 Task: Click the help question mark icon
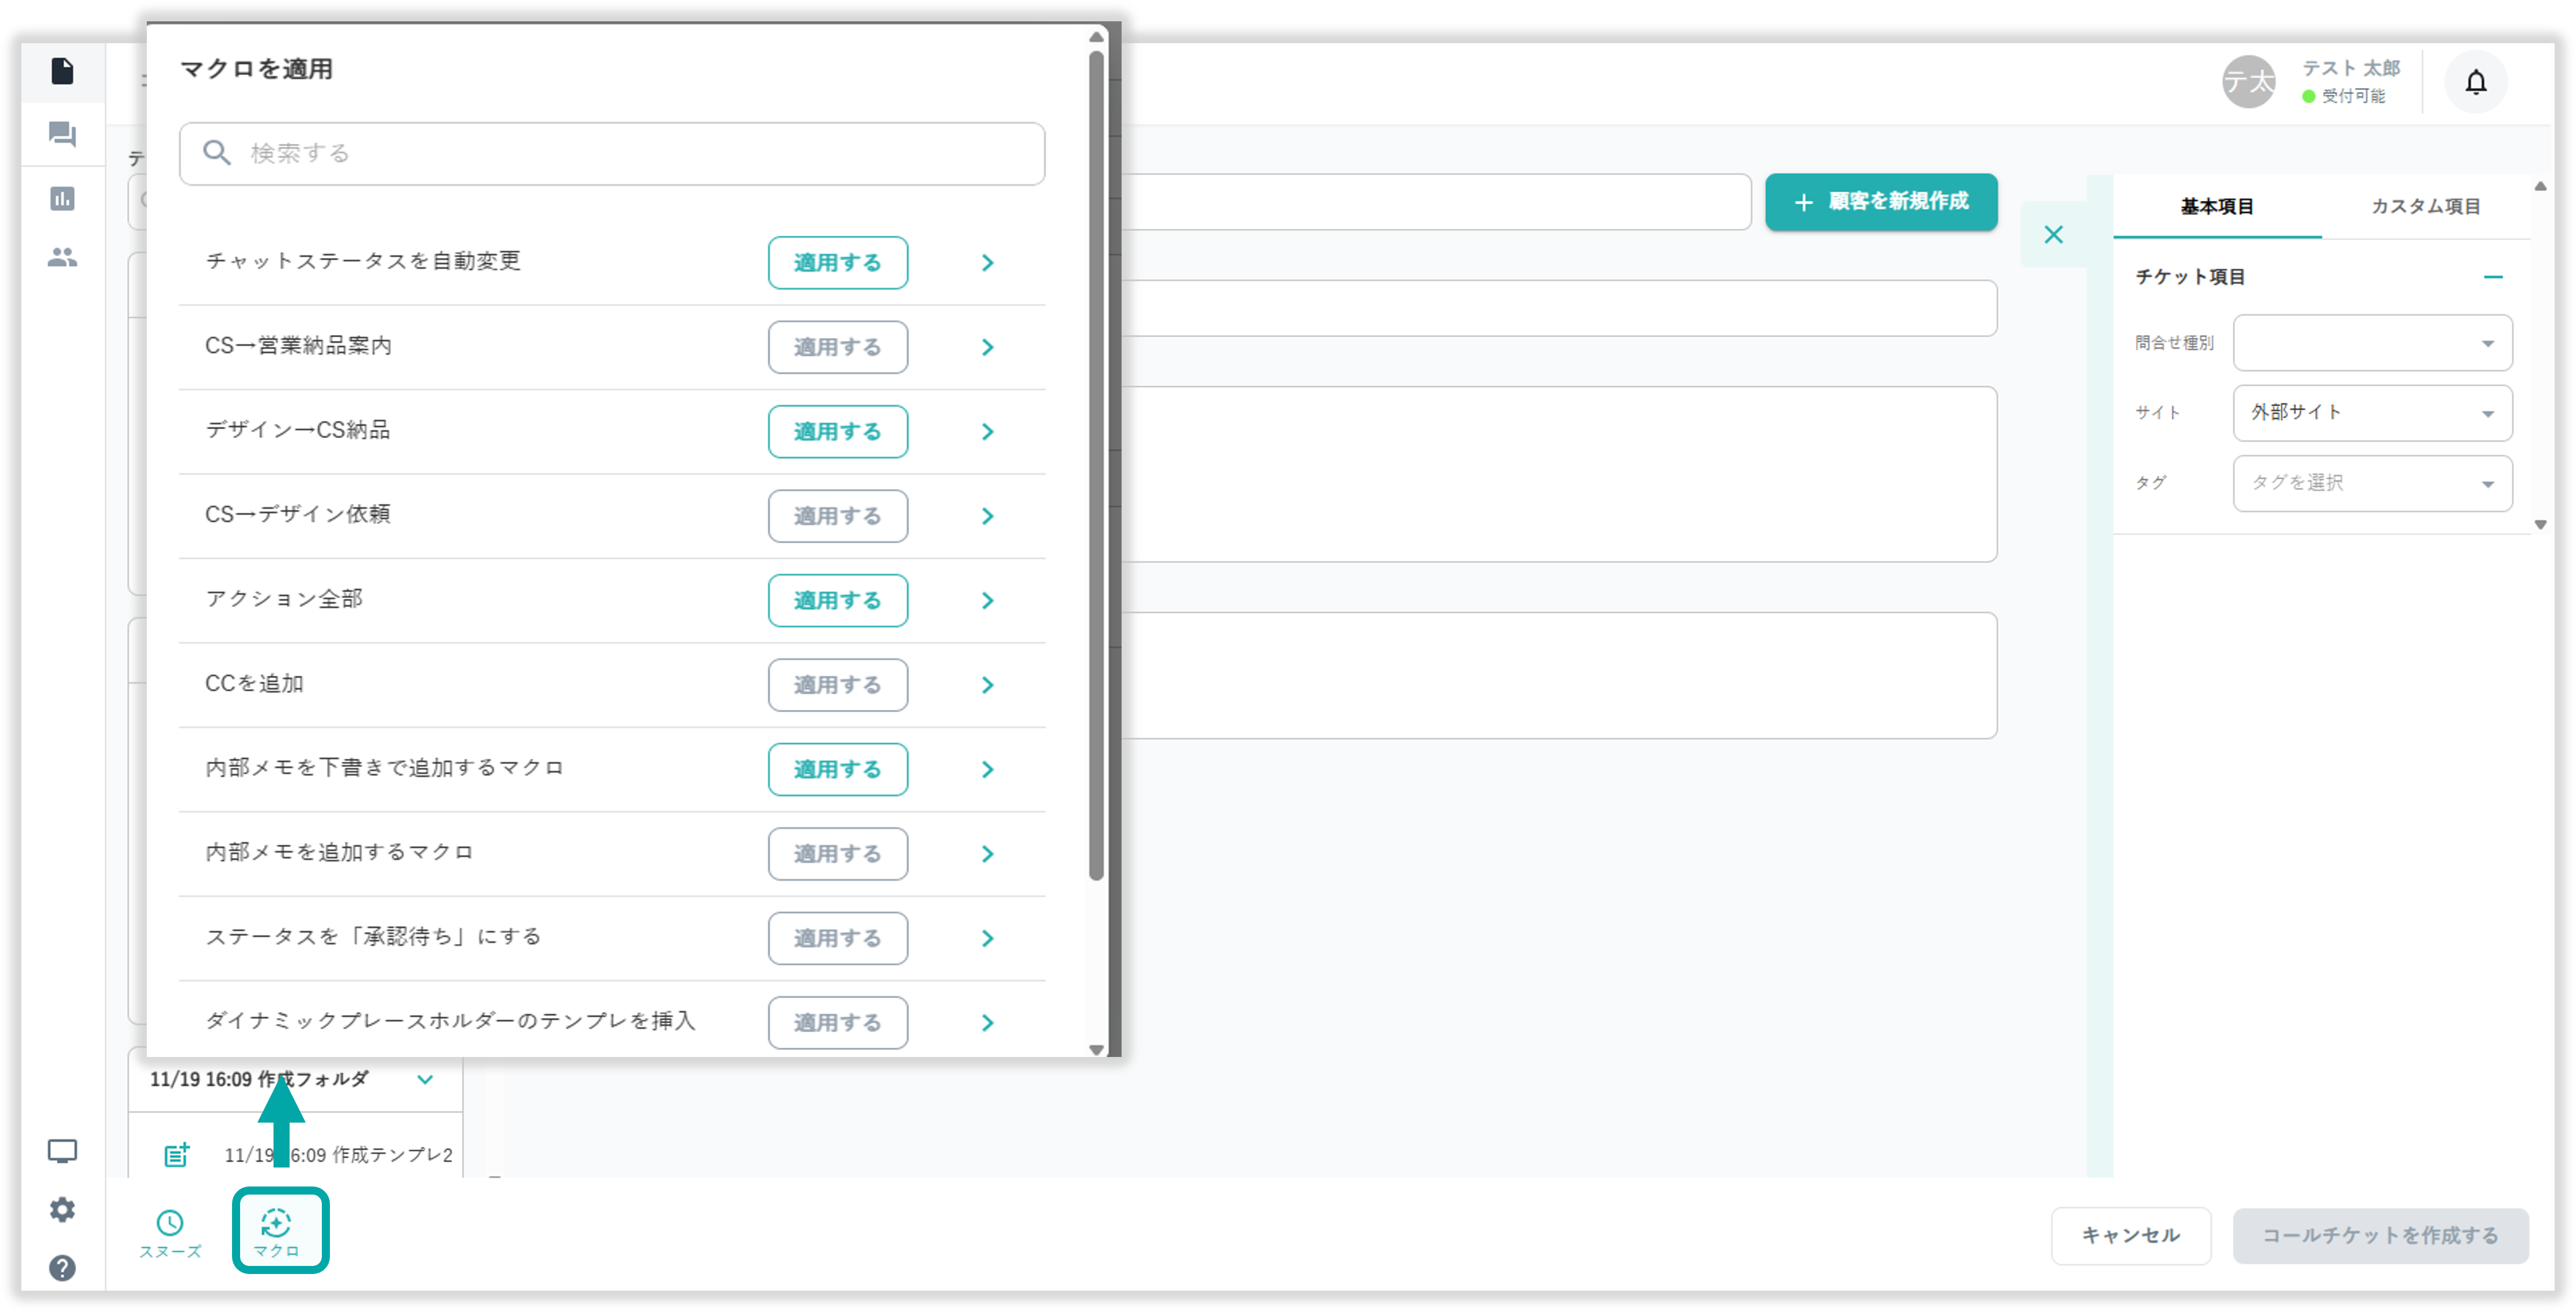(62, 1268)
